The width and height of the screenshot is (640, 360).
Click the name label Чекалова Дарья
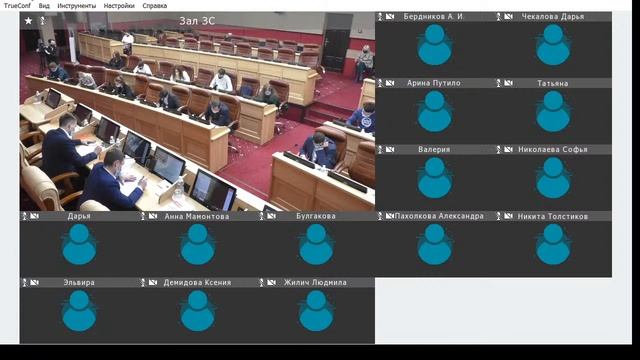553,17
